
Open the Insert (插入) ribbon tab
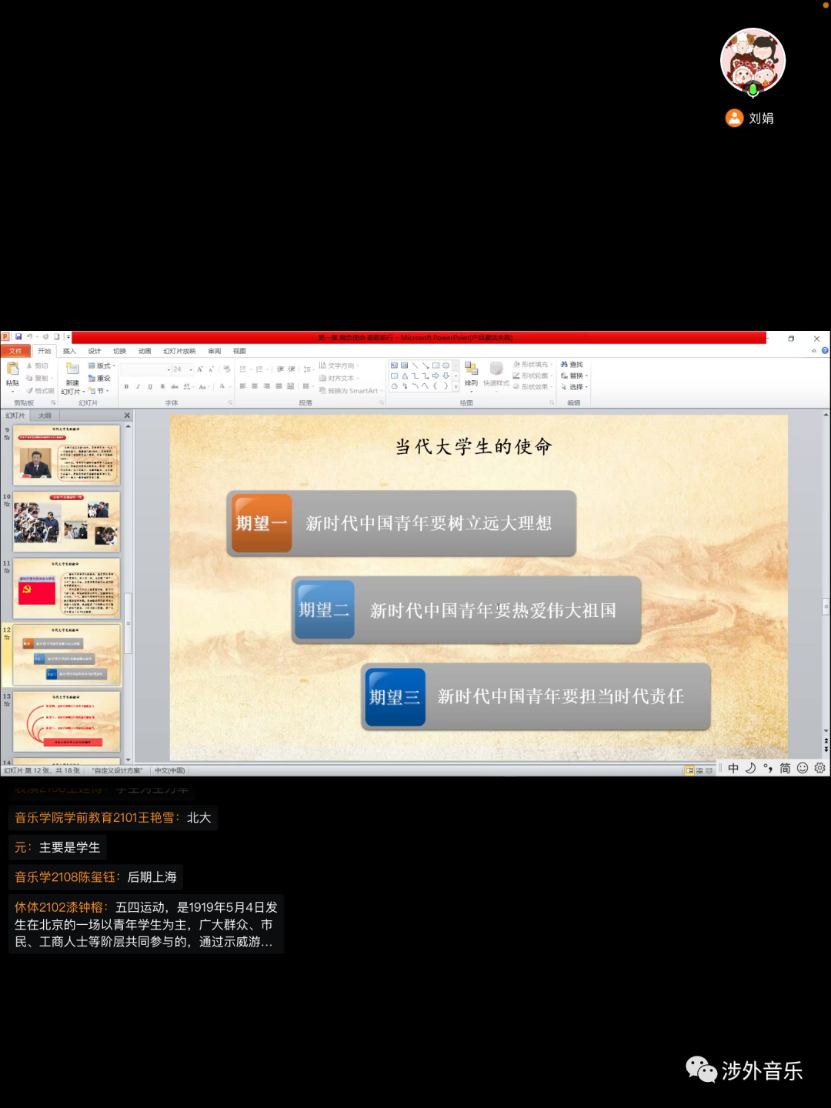[x=69, y=351]
